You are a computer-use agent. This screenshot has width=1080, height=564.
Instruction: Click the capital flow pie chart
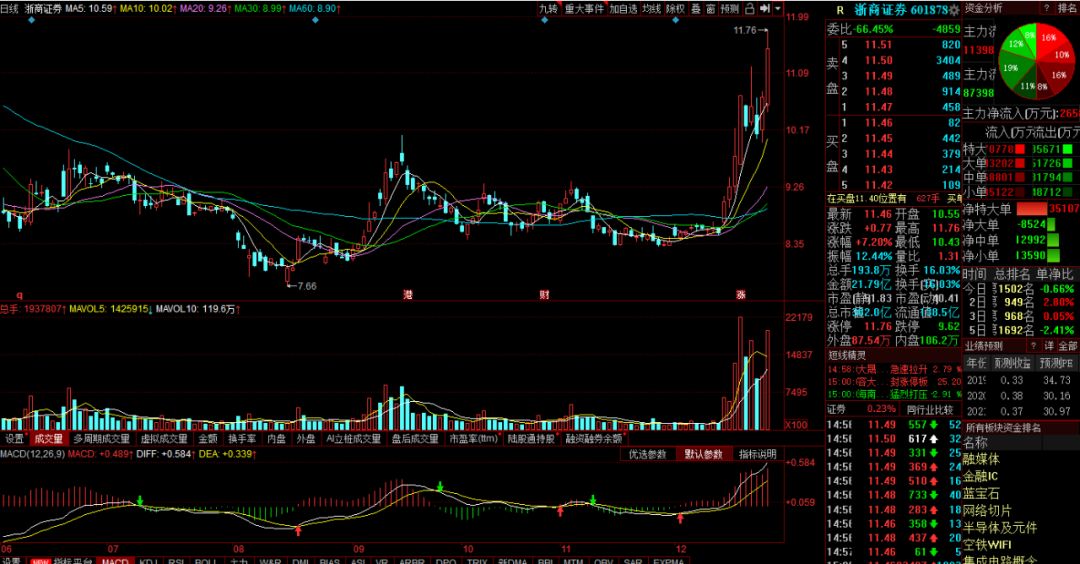click(x=1036, y=61)
